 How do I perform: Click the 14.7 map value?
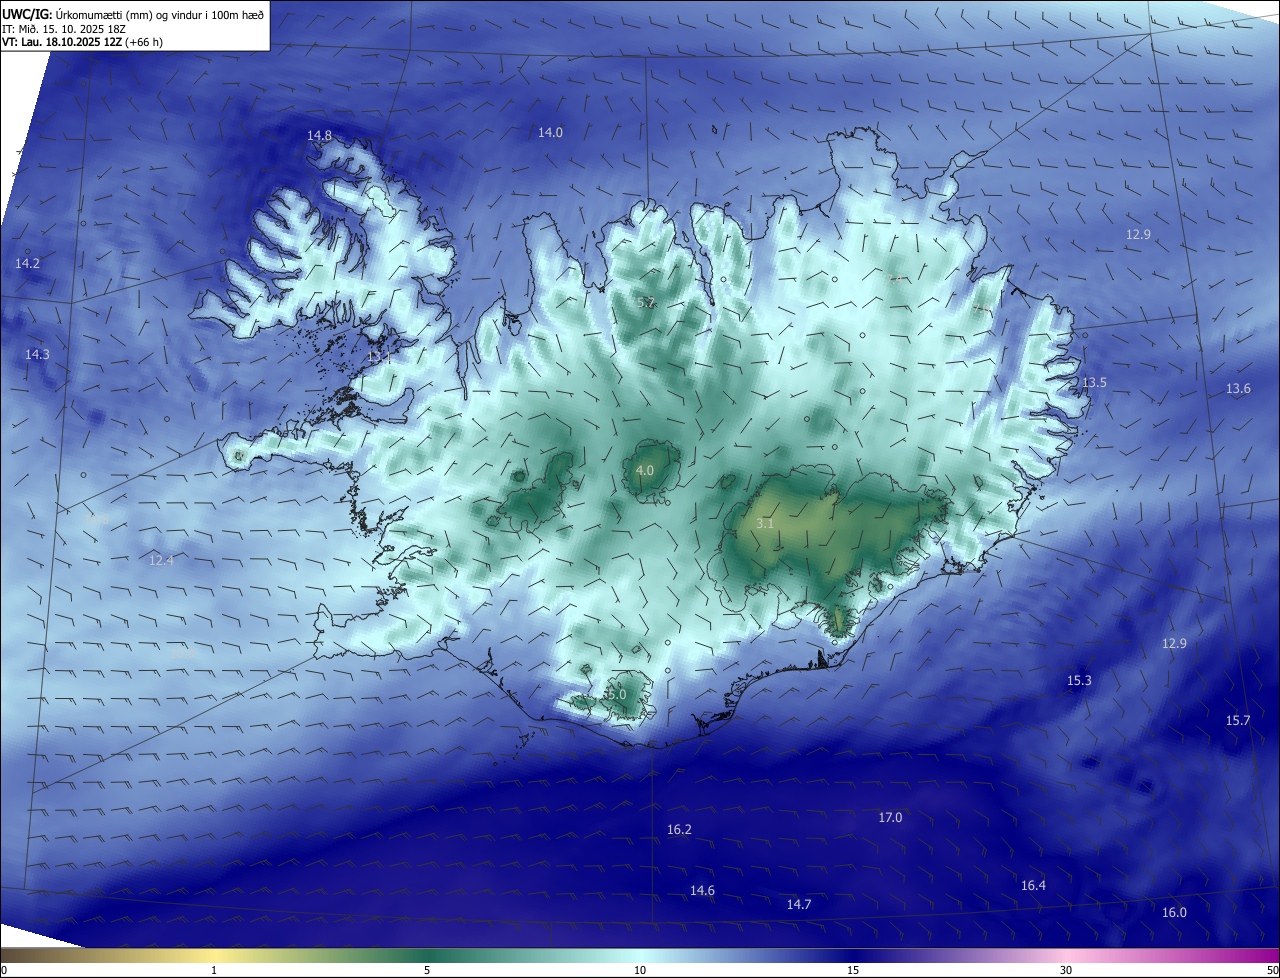pyautogui.click(x=798, y=904)
